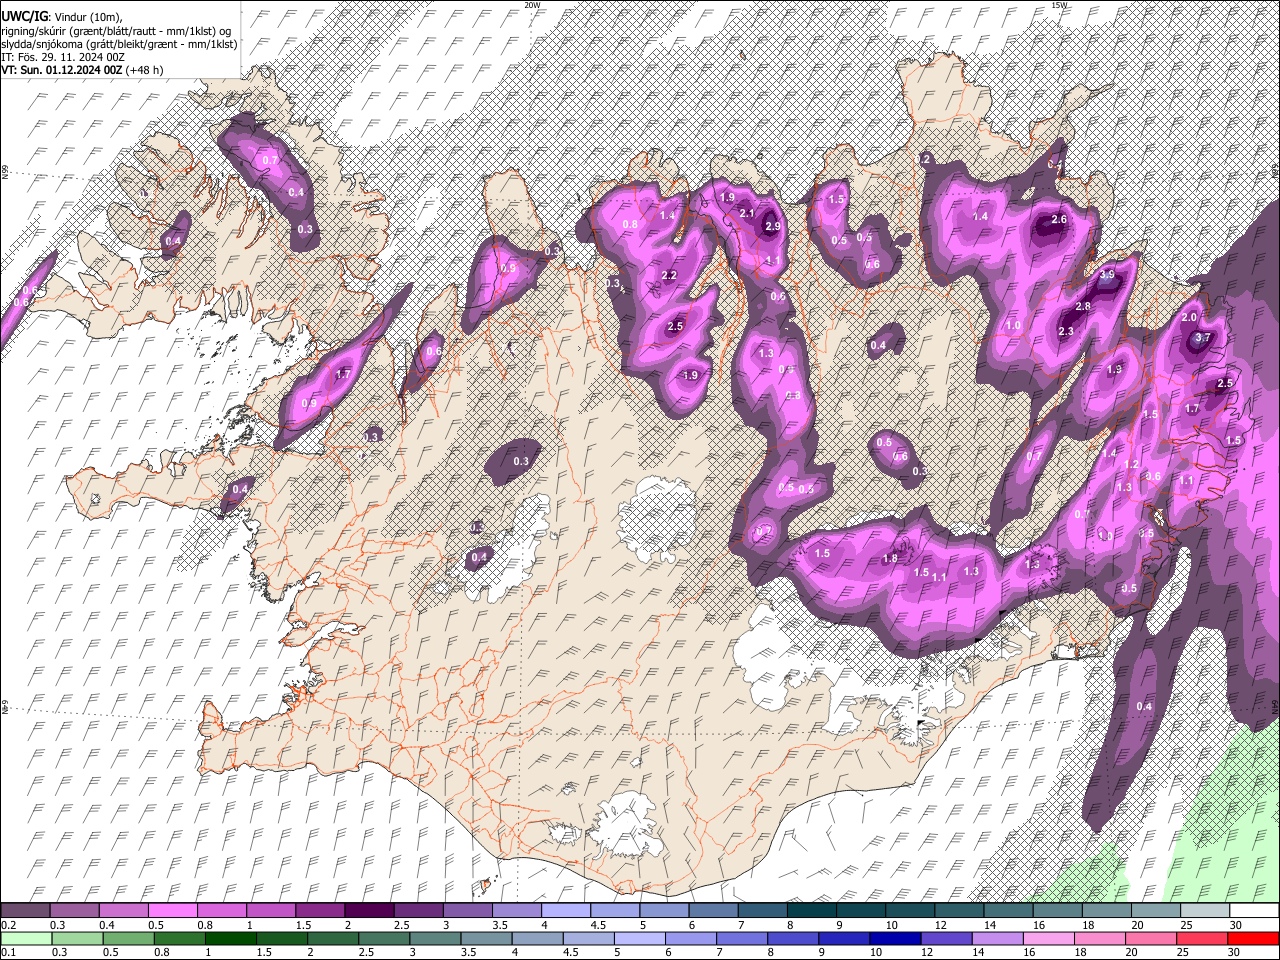Click the 1.8 snowfall value on the map
Viewport: 1280px width, 960px height.
click(890, 559)
